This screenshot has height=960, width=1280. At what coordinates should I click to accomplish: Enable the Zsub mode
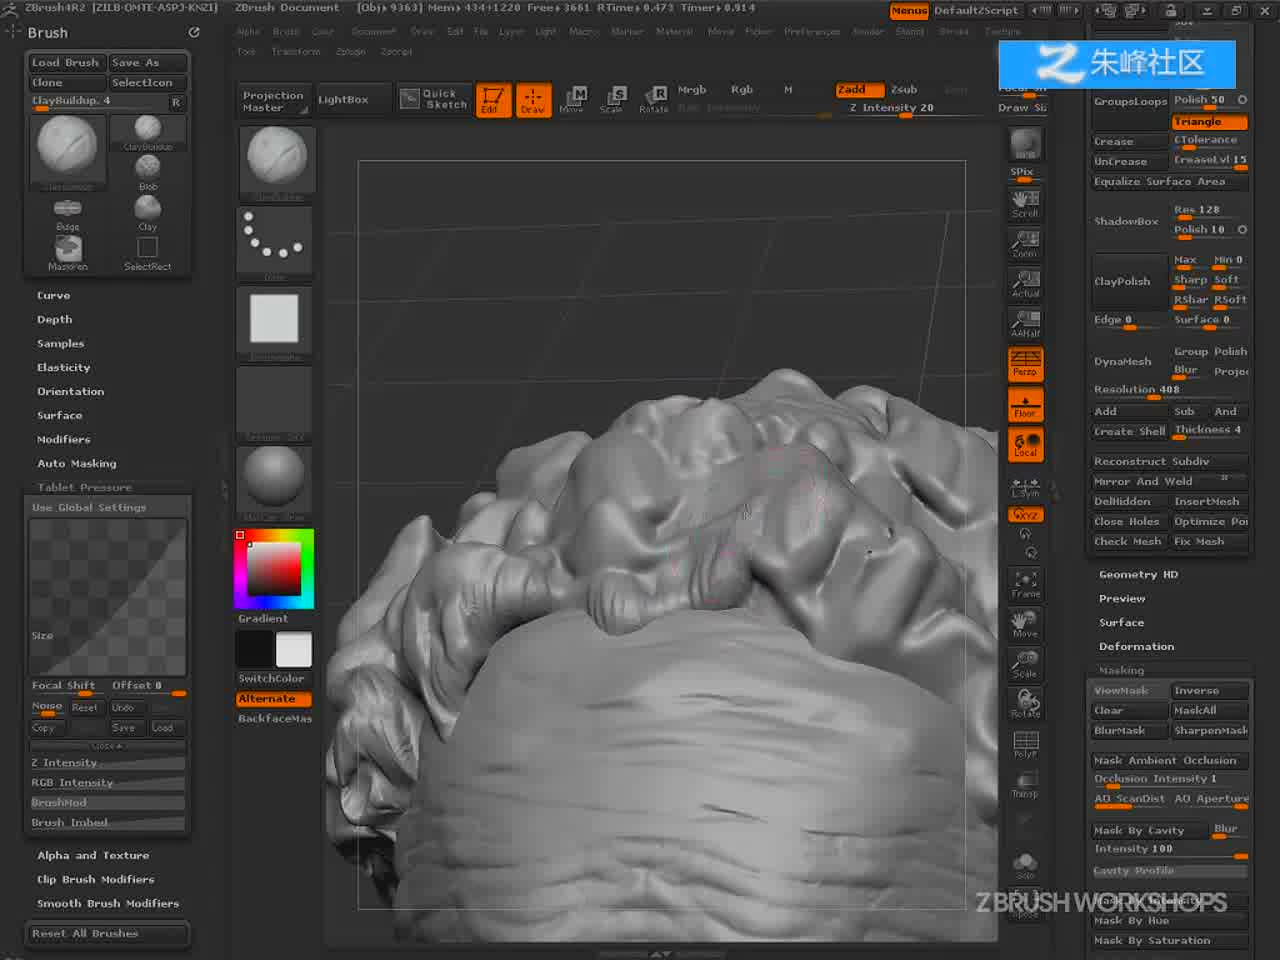pyautogui.click(x=904, y=90)
